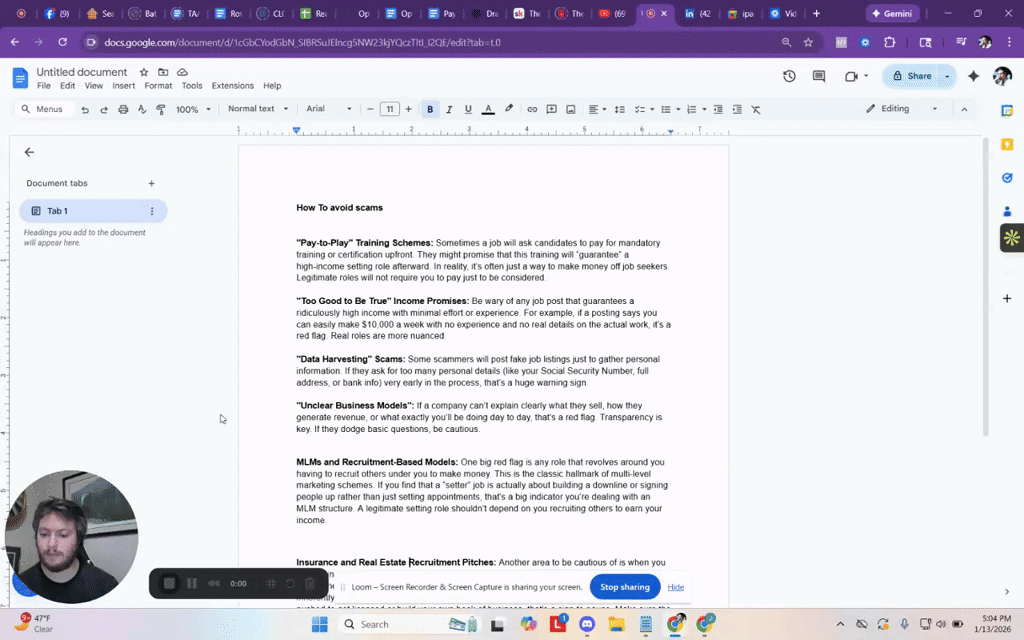Open numbered list options dropdown

point(704,110)
